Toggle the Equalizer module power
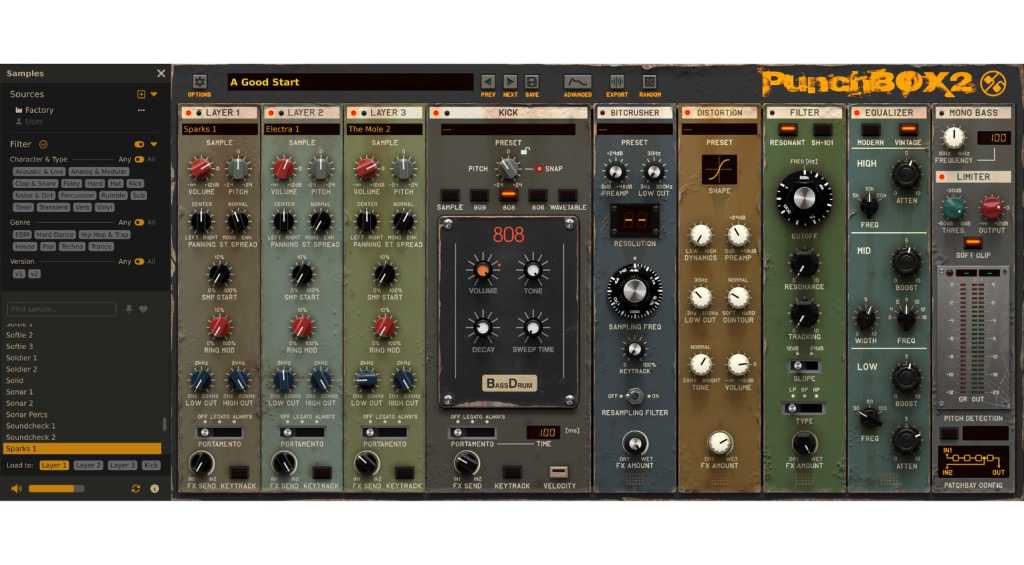The width and height of the screenshot is (1024, 565). (857, 113)
